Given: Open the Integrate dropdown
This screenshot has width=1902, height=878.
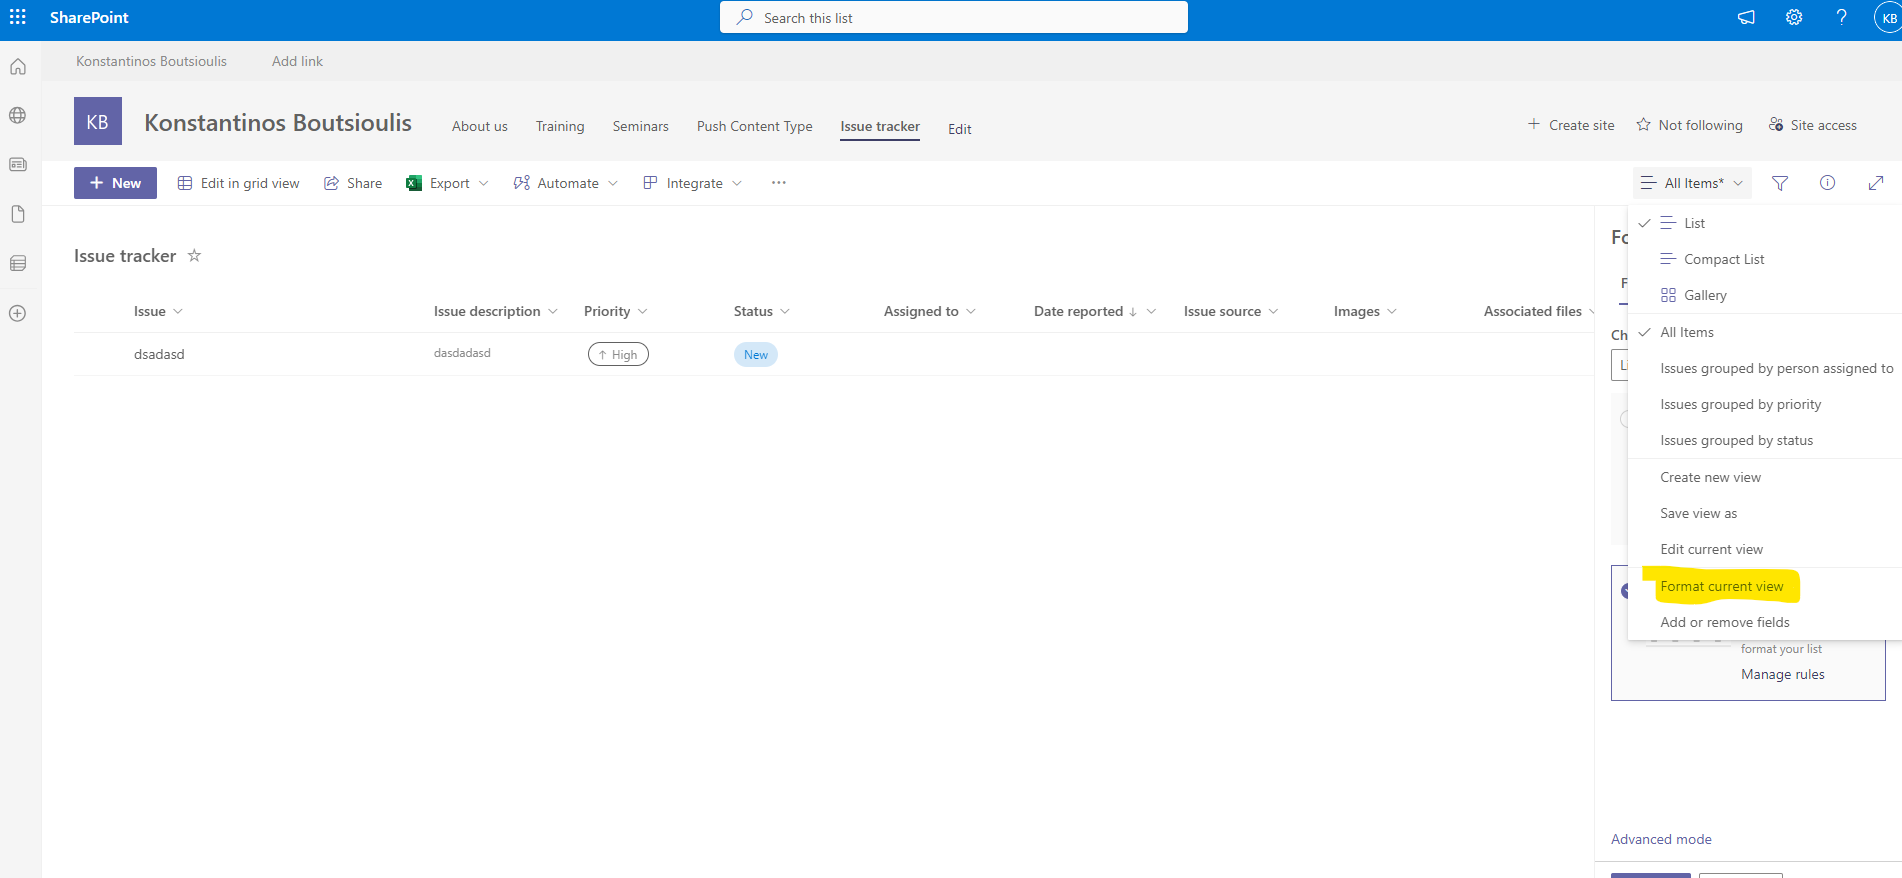Looking at the screenshot, I should click(693, 183).
